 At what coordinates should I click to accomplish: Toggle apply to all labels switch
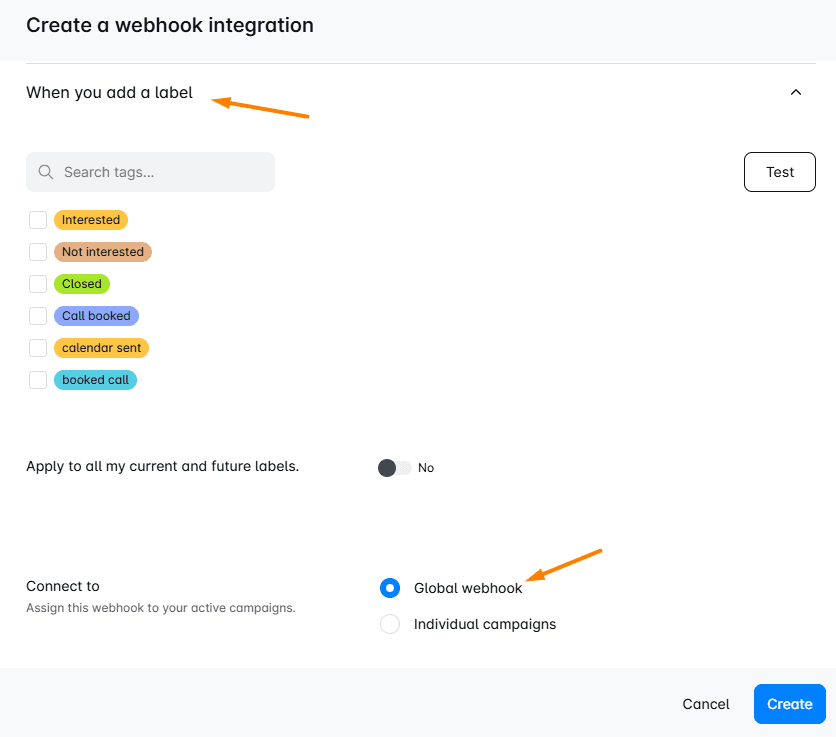(x=395, y=468)
